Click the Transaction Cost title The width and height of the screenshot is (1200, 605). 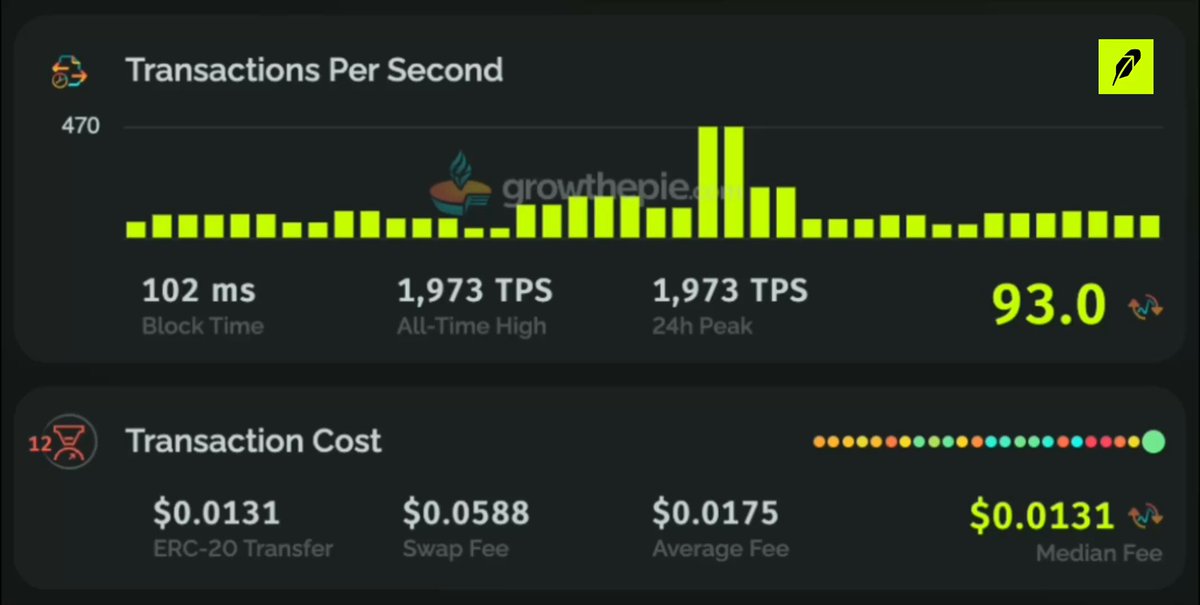254,441
